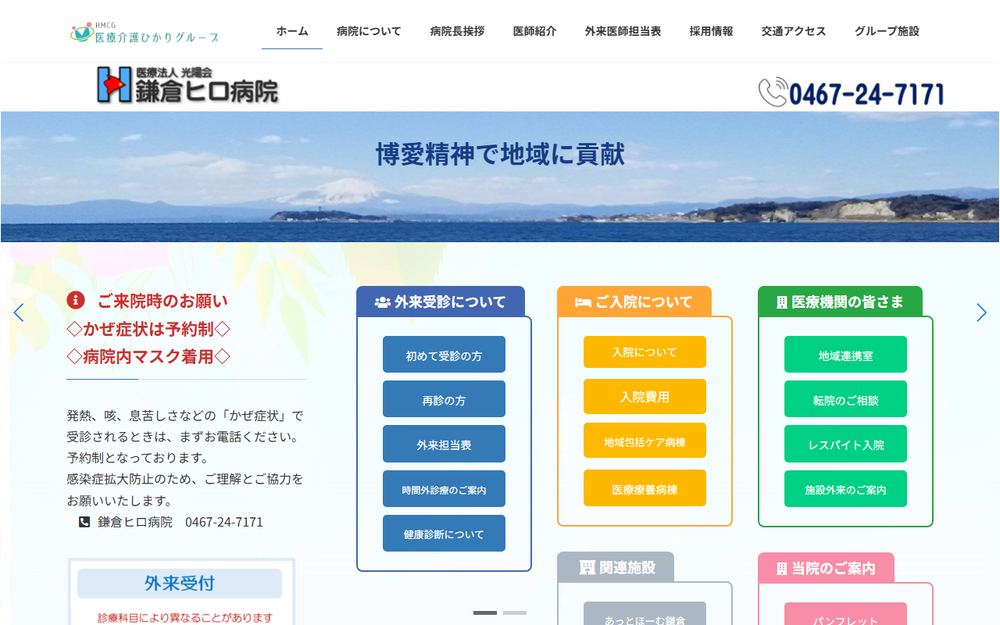
Task: Click 施設外来のご案内 button
Action: pos(846,489)
